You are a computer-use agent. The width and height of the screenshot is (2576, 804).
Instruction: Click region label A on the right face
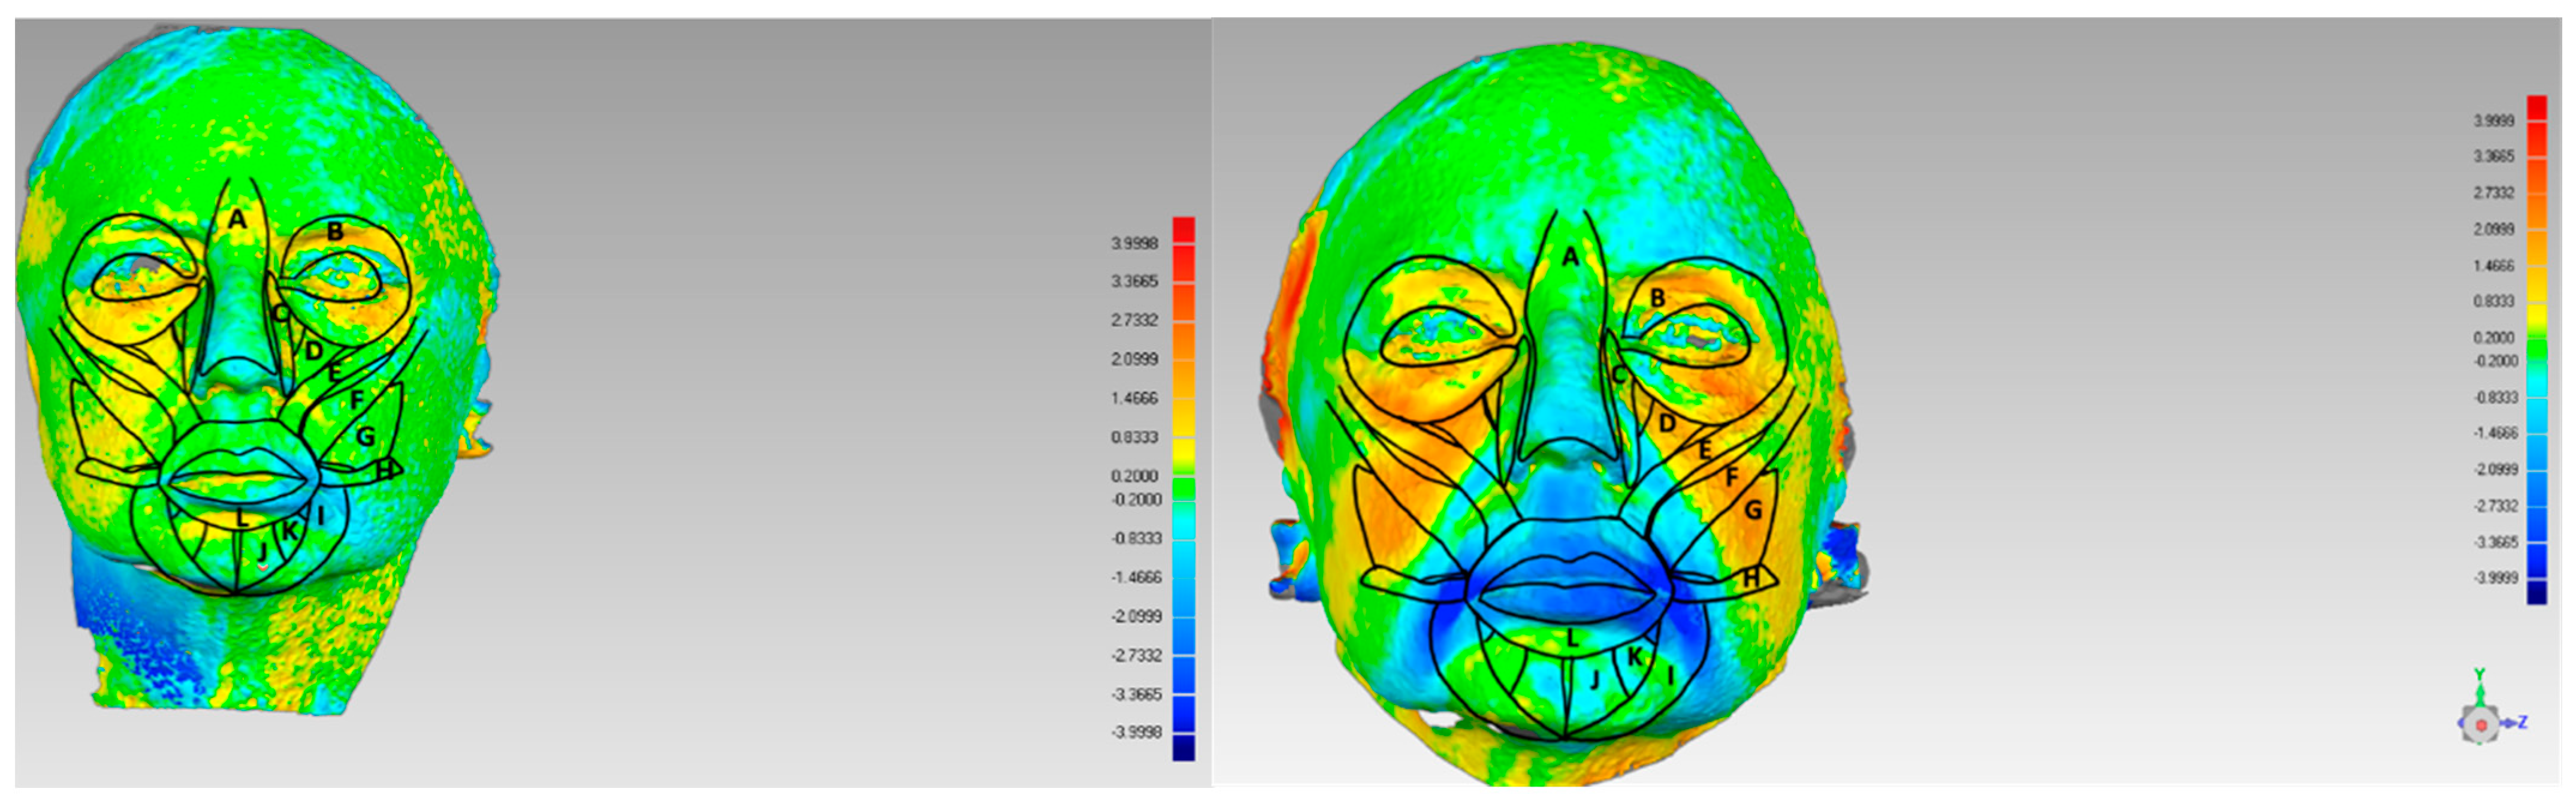pos(1570,258)
